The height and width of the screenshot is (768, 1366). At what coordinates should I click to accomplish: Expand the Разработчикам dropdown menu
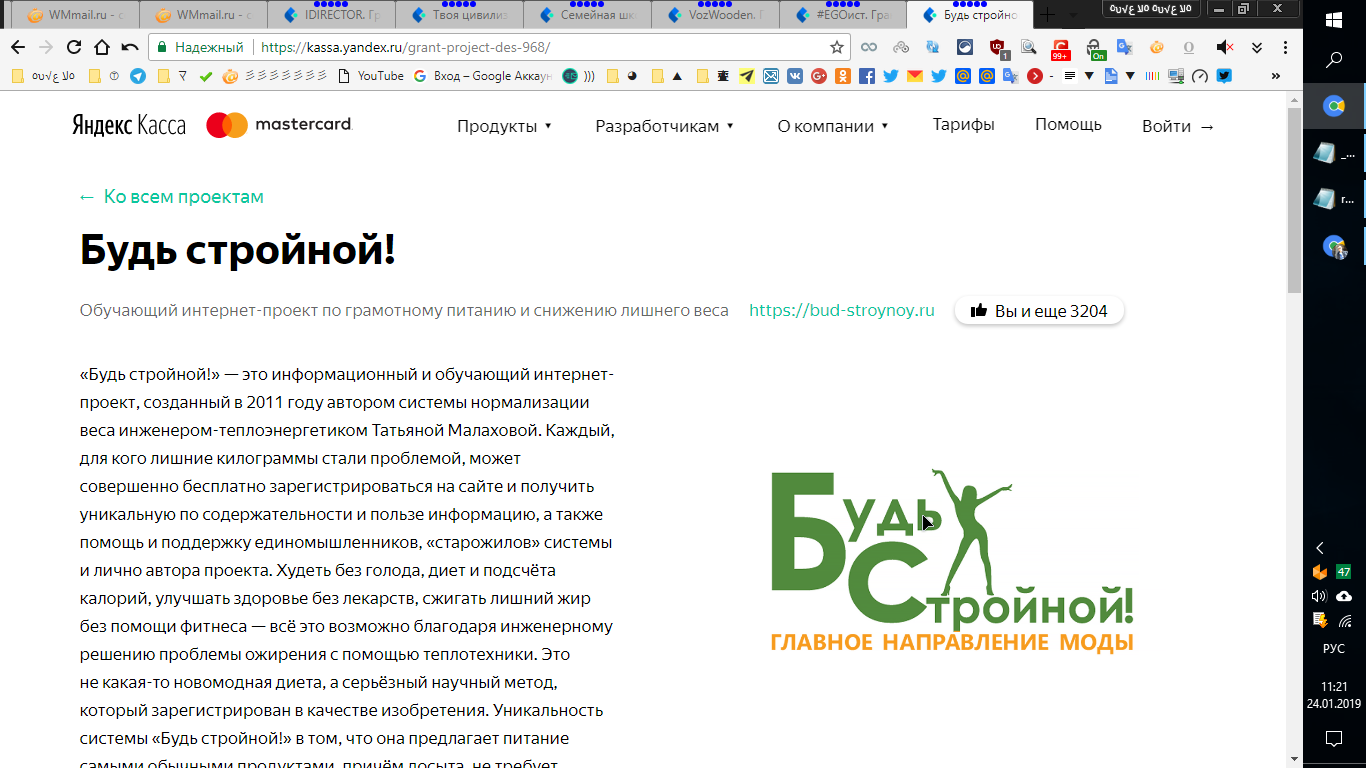[665, 126]
